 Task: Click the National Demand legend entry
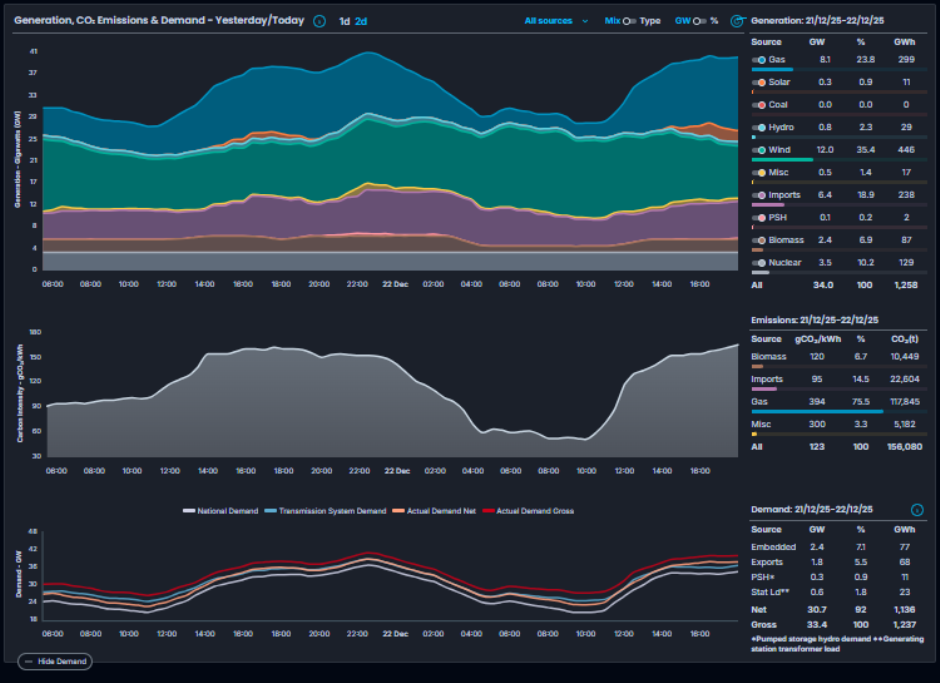tap(220, 511)
